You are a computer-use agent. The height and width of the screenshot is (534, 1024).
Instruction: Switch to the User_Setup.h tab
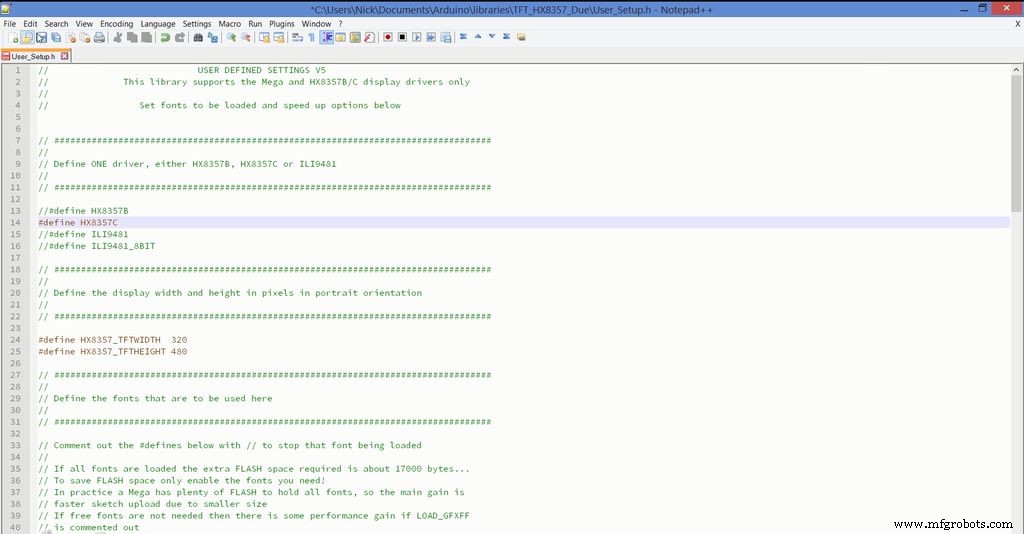(x=32, y=57)
